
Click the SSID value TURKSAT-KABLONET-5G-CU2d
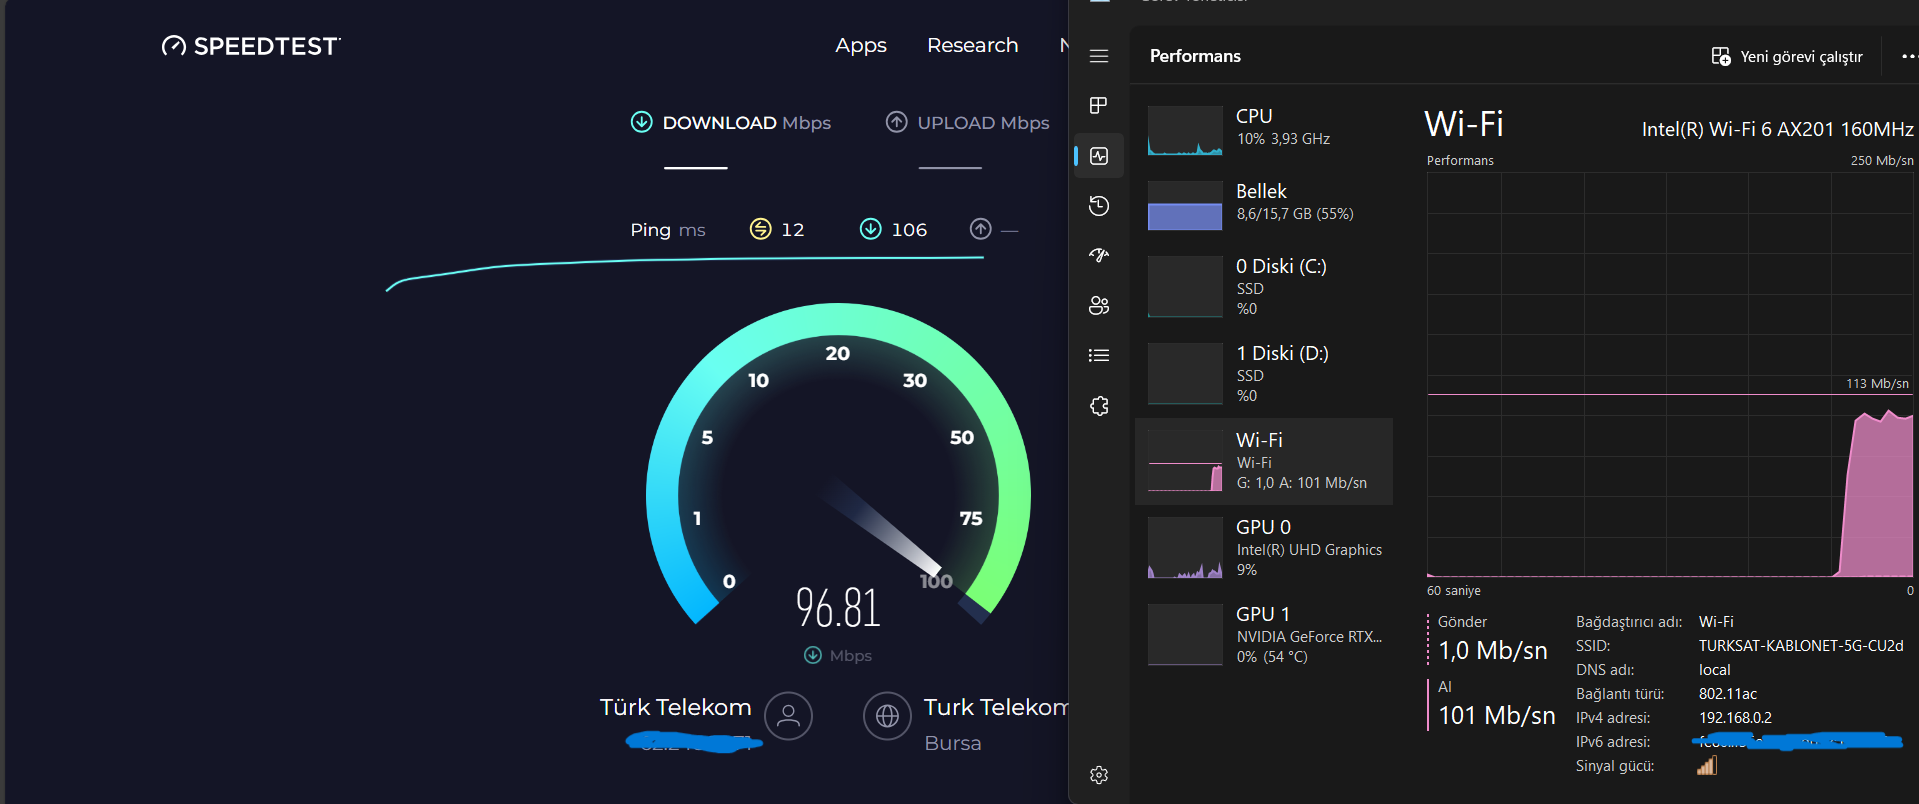pos(1801,646)
